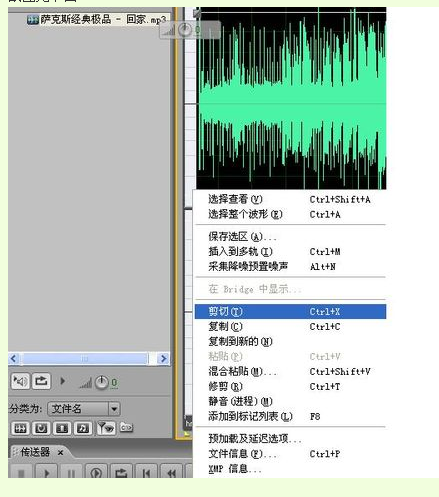Choose 静音(进程)(M) from the context menu
Image resolution: width=439 pixels, height=497 pixels.
click(x=290, y=401)
